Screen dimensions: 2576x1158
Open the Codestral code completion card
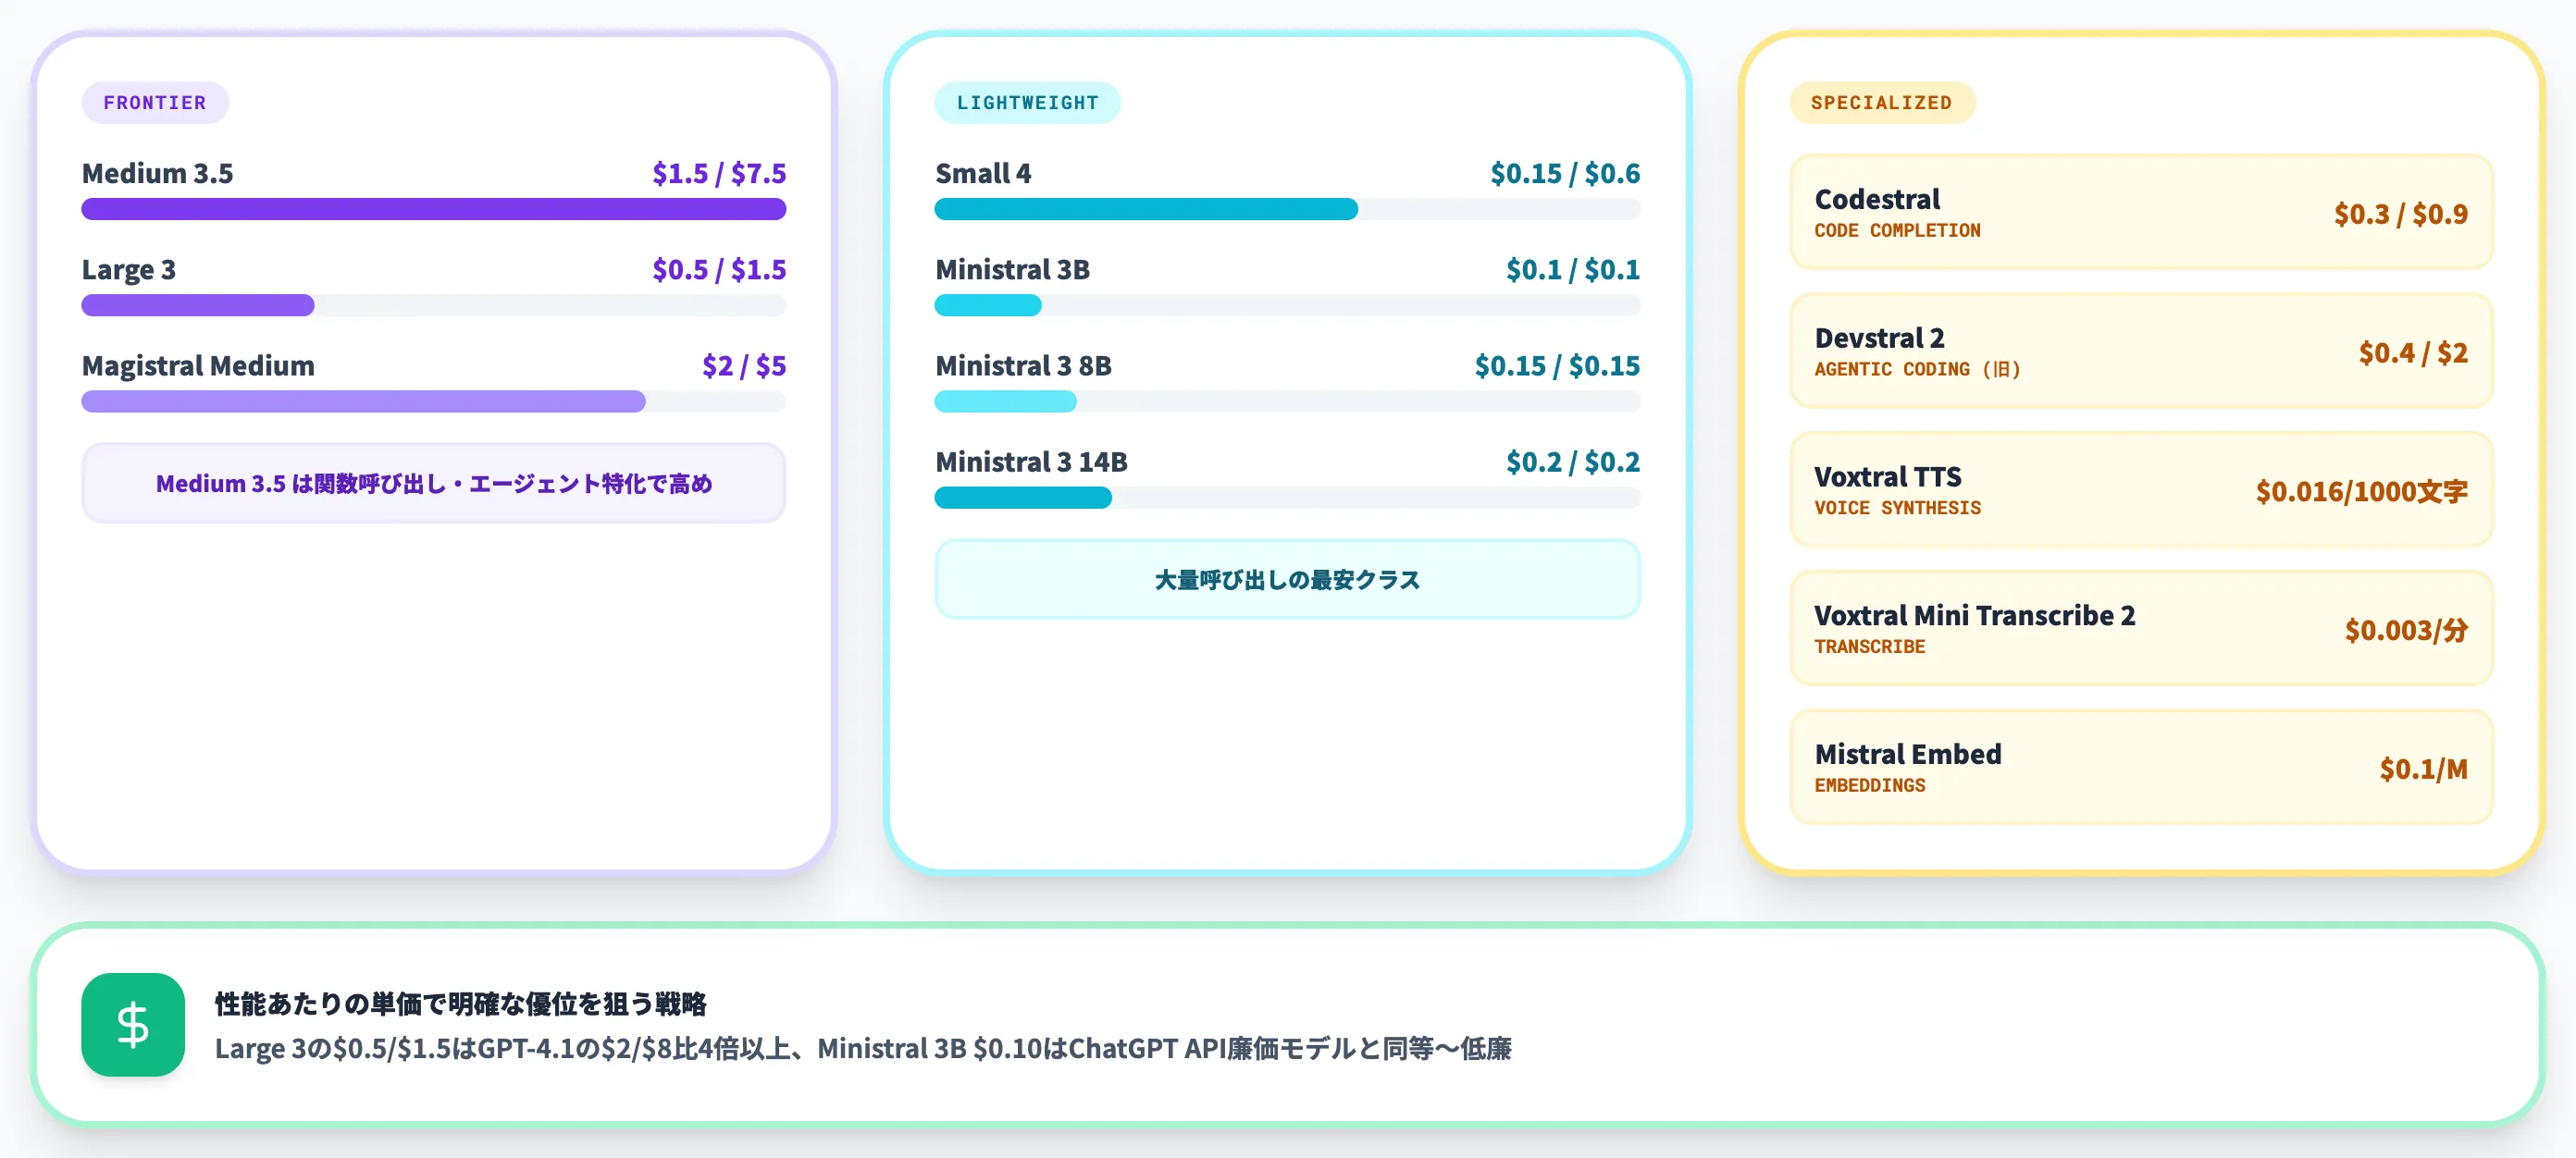point(2141,212)
